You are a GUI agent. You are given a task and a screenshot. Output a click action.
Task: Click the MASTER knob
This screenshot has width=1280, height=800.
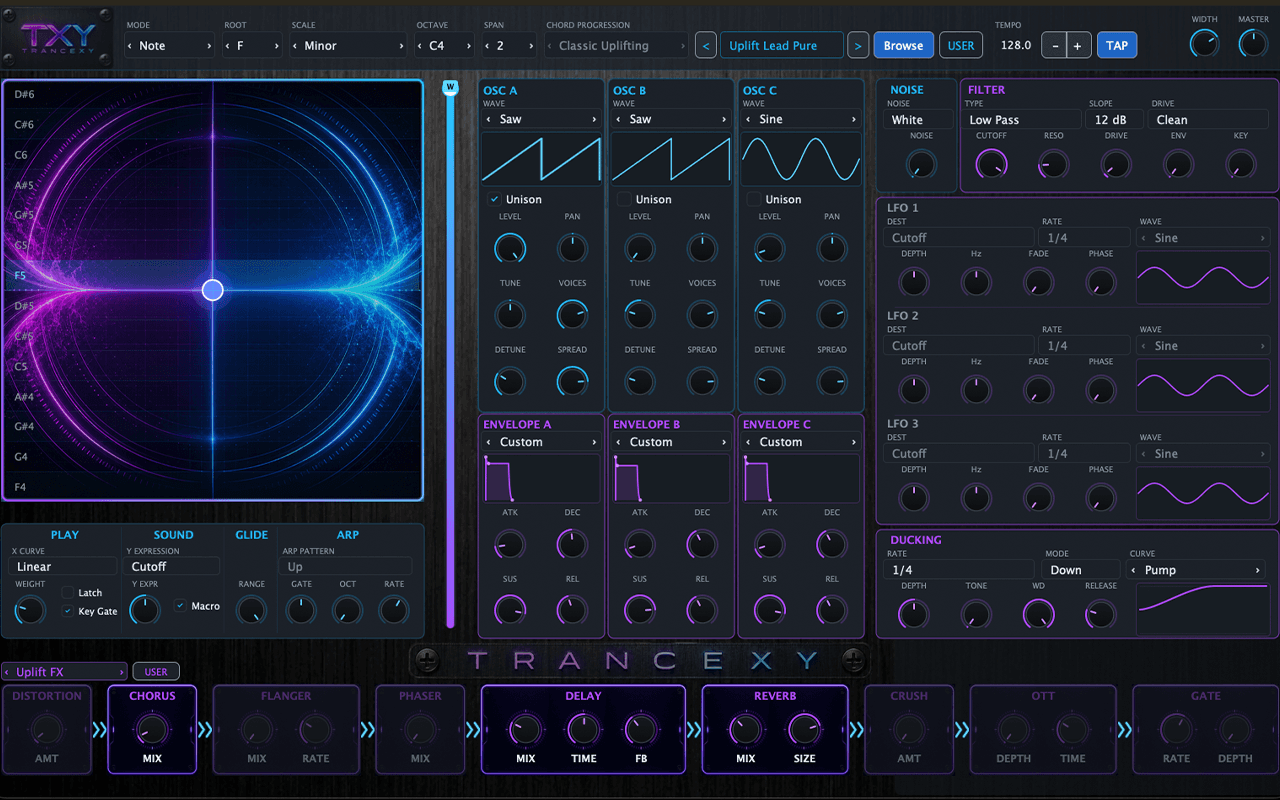1253,43
